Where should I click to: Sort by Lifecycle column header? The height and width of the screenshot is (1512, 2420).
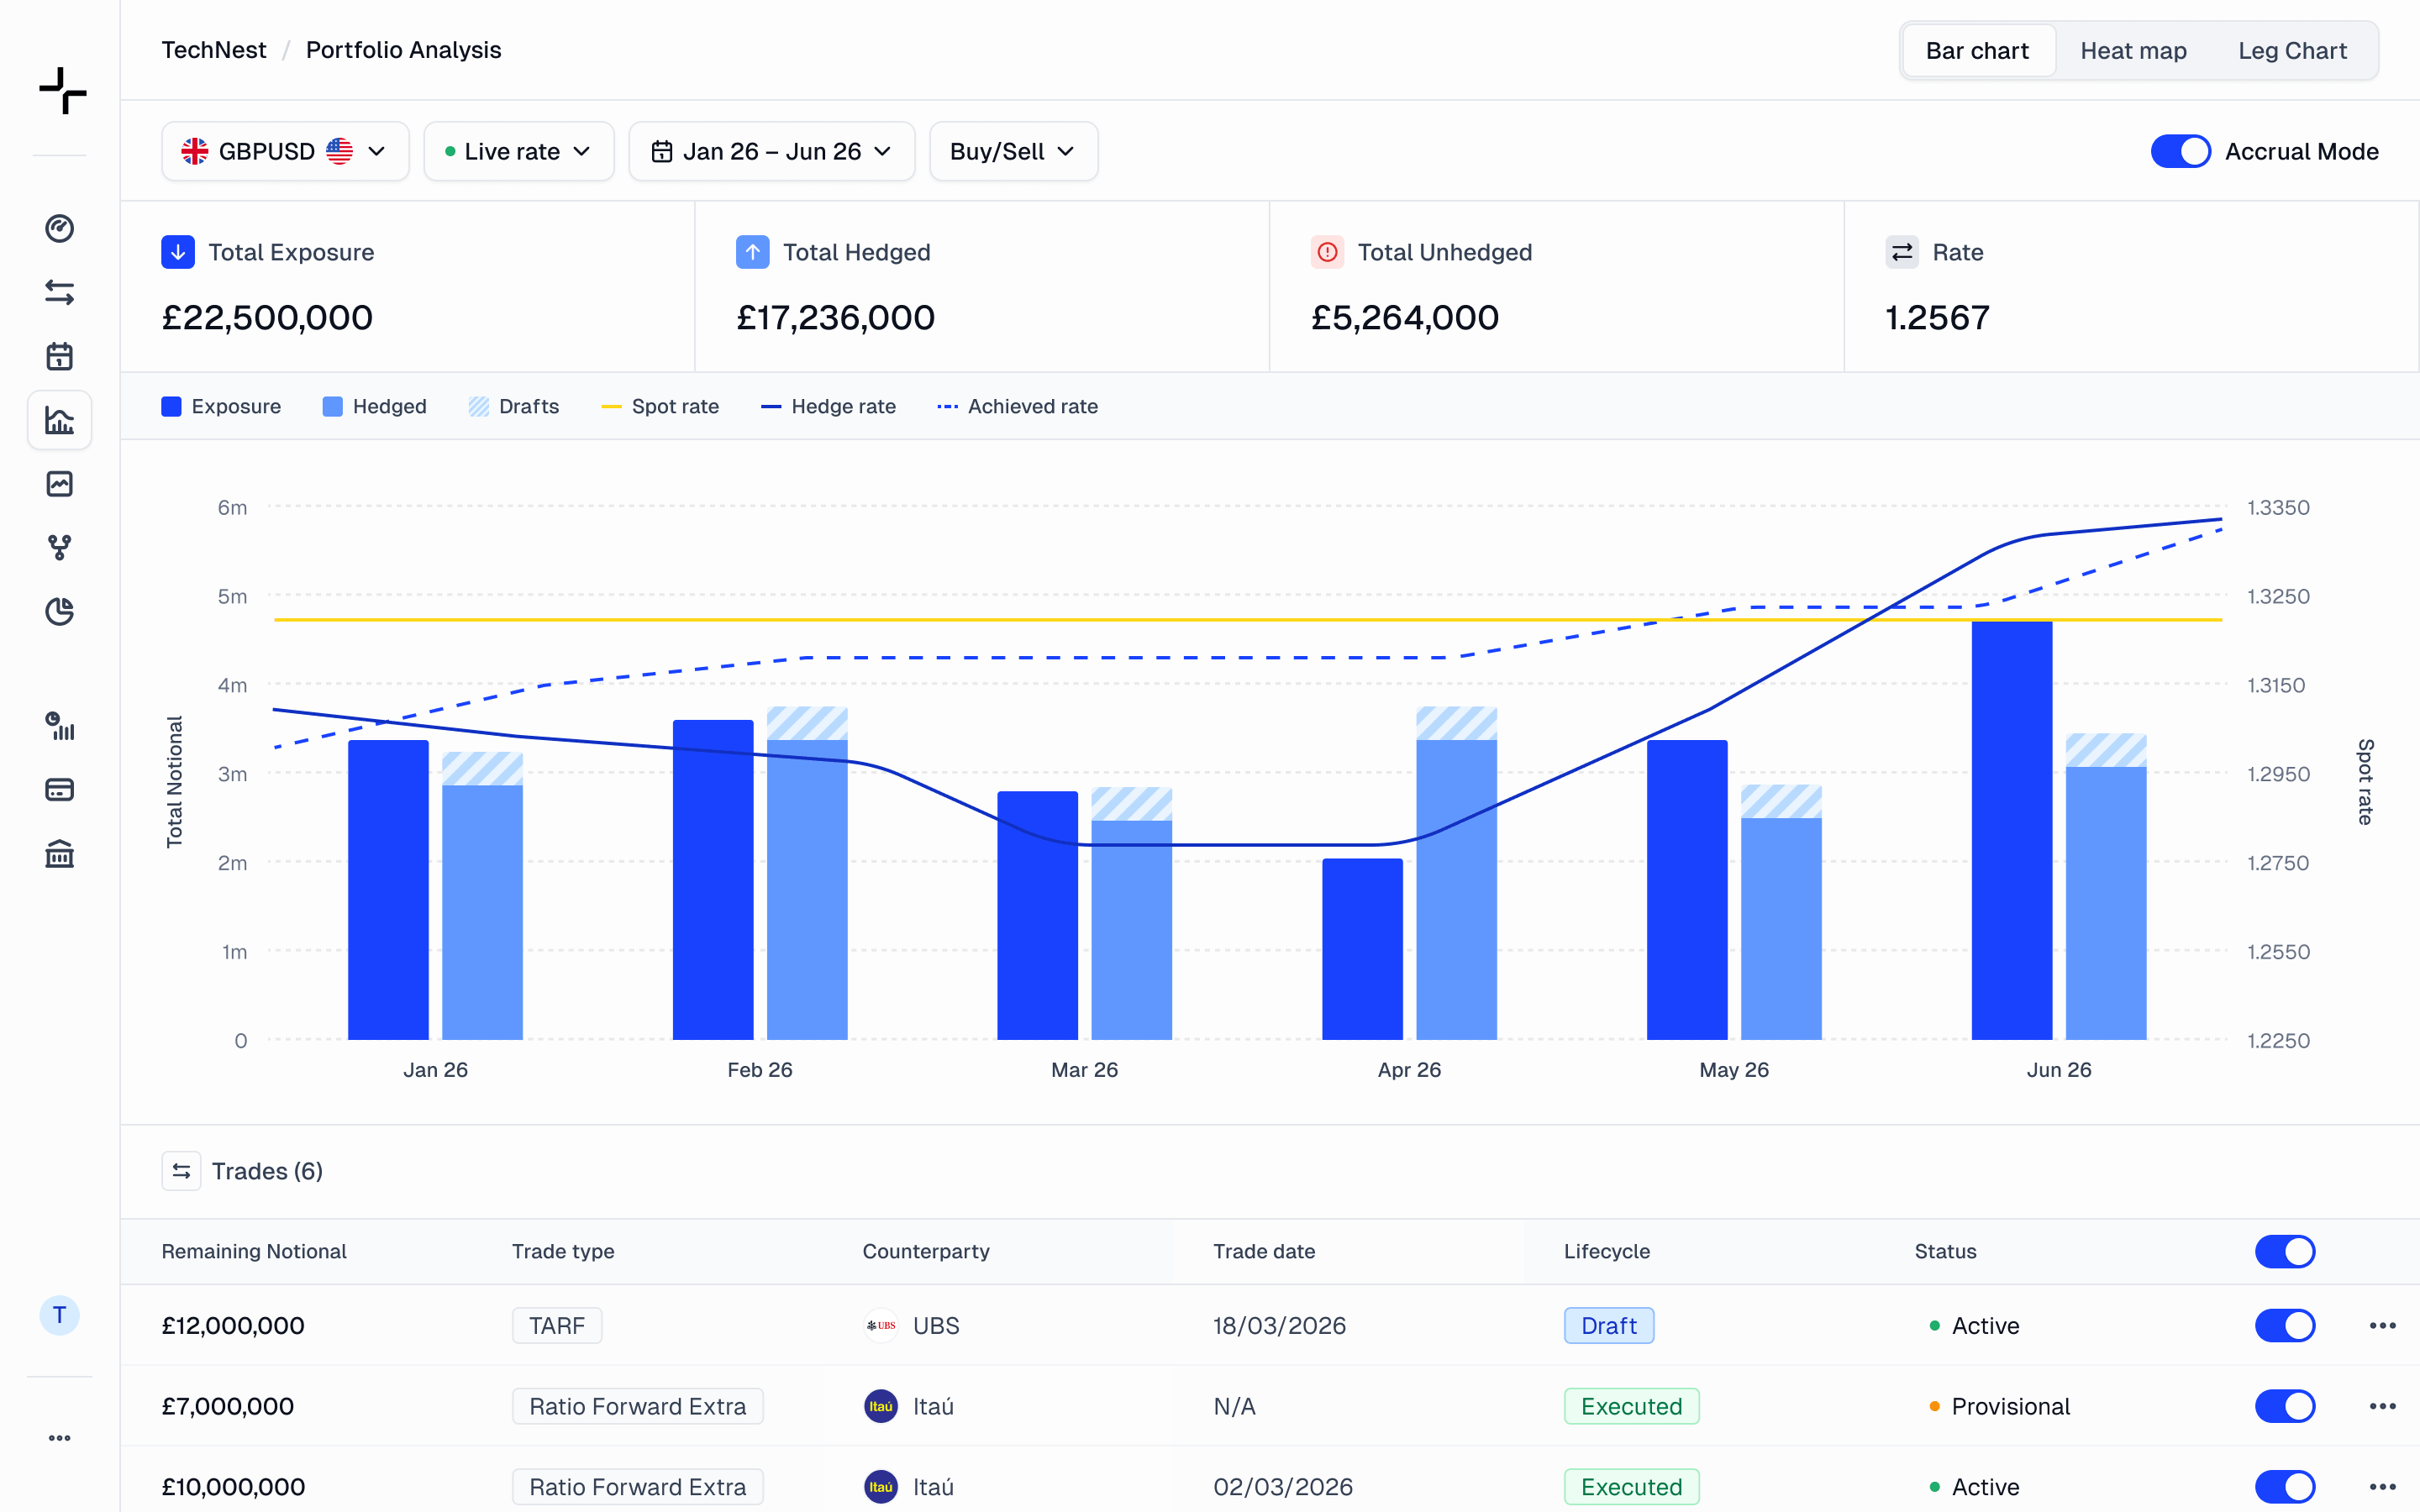pyautogui.click(x=1607, y=1251)
